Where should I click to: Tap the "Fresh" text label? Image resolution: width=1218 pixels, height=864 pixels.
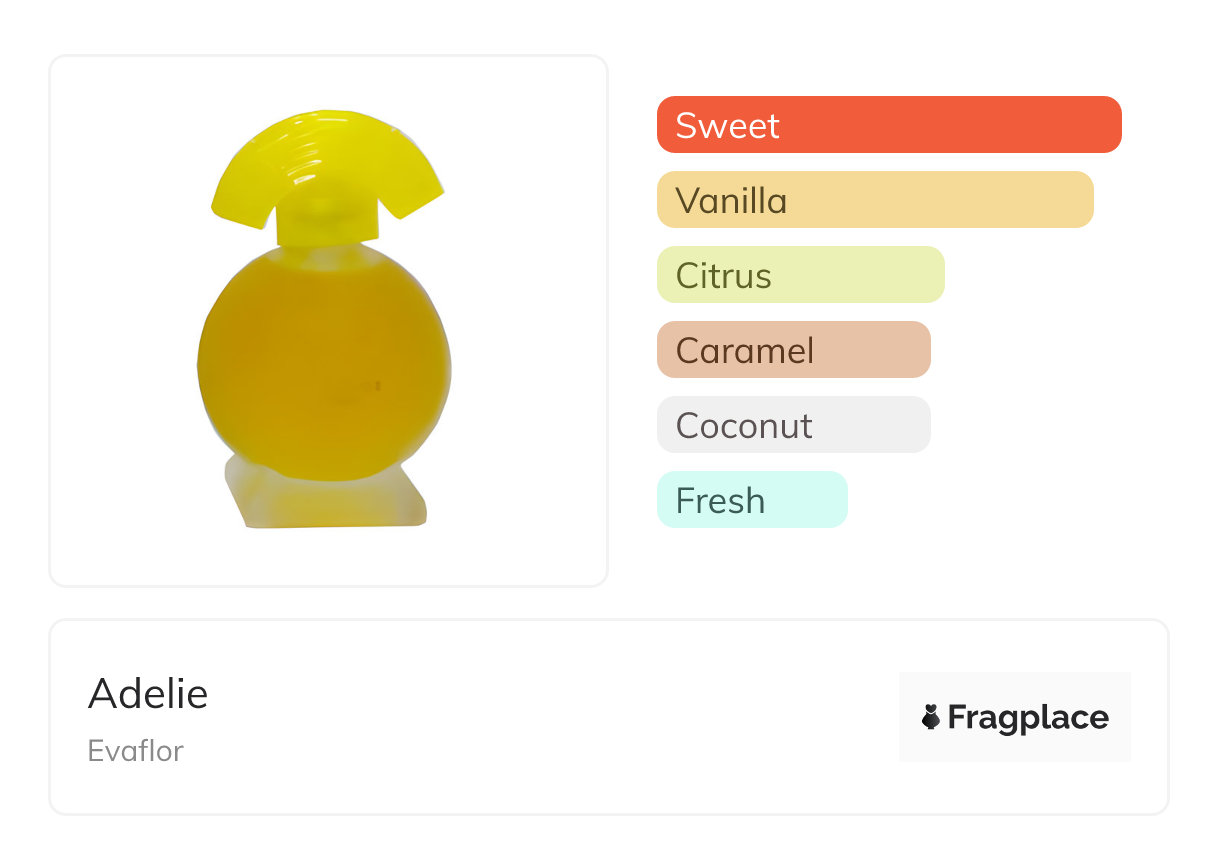pos(720,501)
